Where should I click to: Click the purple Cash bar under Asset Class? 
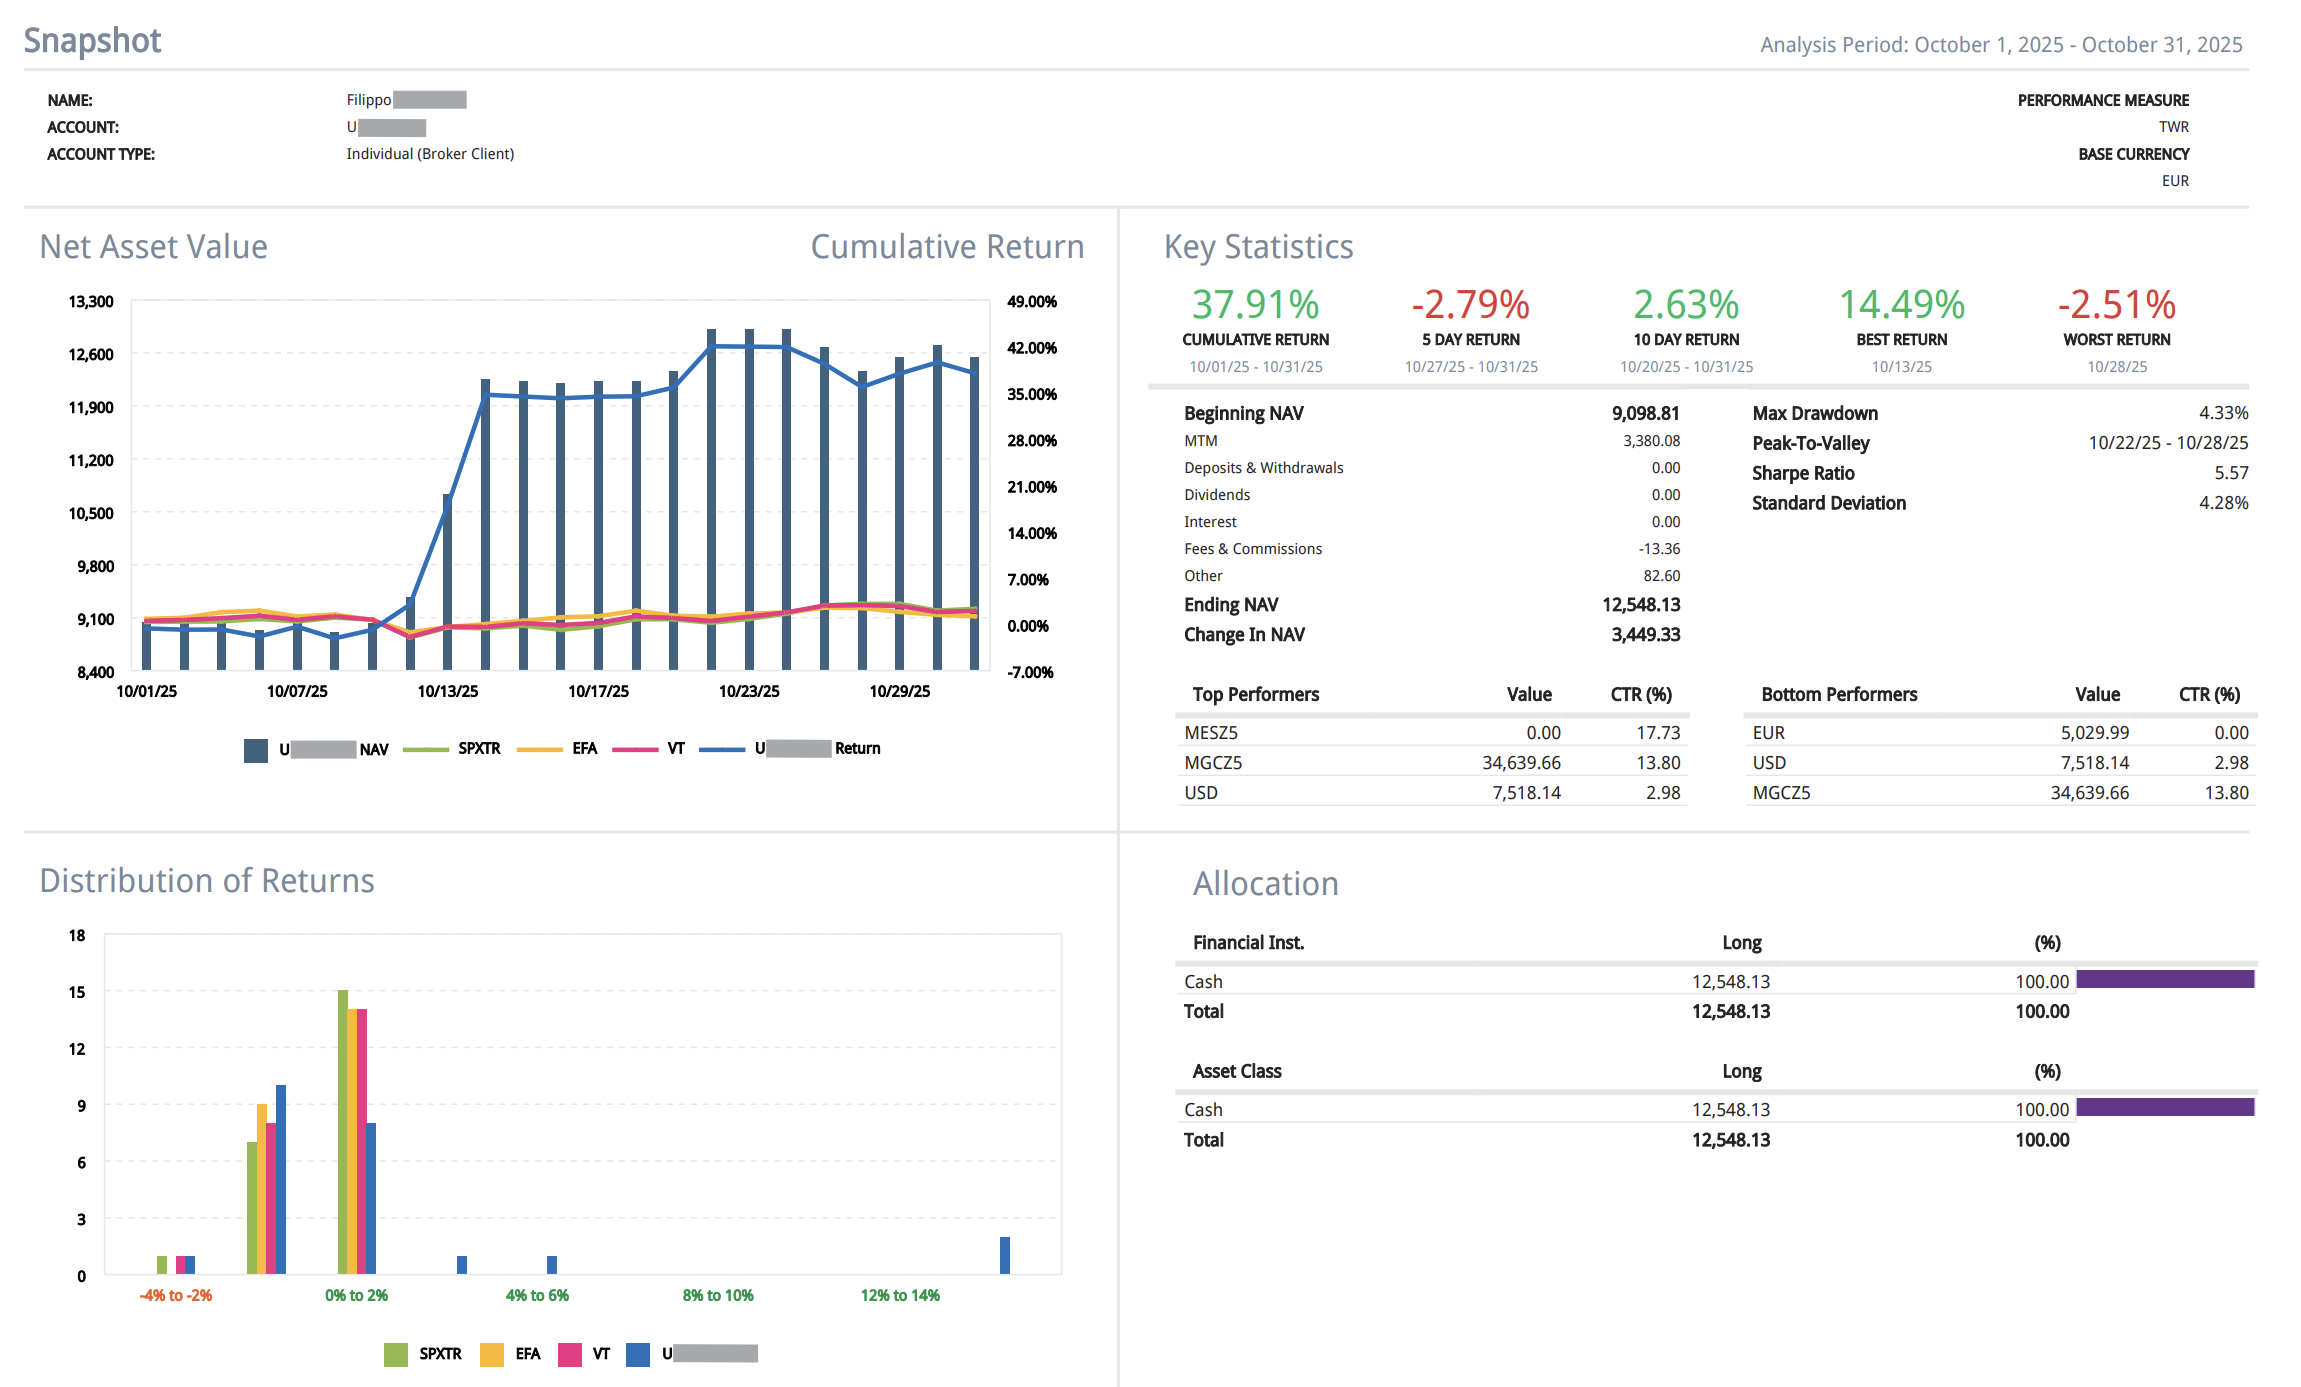coord(2165,1107)
